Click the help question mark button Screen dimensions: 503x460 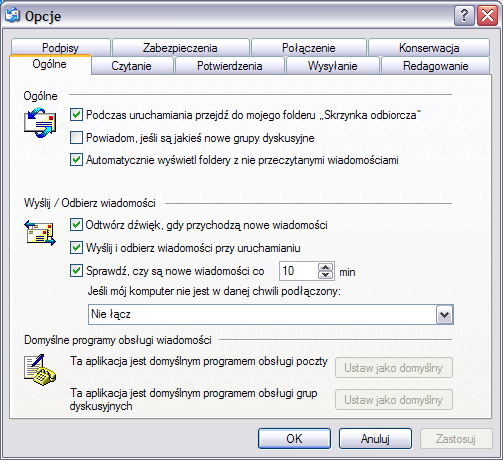(x=464, y=15)
